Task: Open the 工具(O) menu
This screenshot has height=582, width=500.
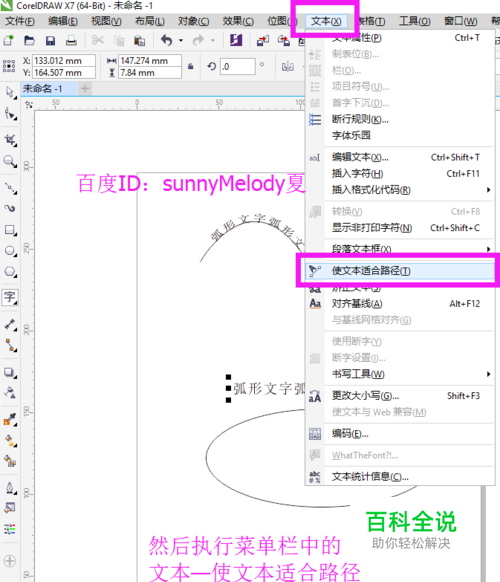Action: pyautogui.click(x=415, y=21)
